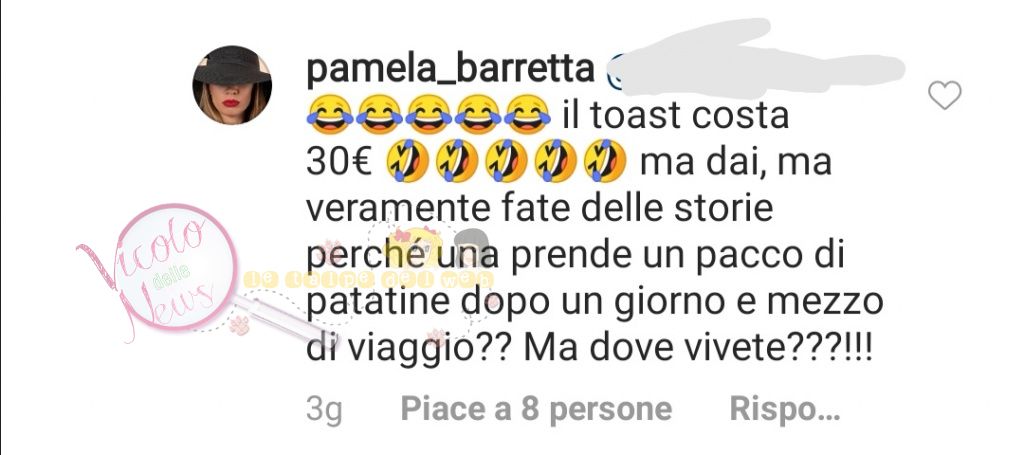Open pamela_barretta's profile picture

tap(232, 85)
